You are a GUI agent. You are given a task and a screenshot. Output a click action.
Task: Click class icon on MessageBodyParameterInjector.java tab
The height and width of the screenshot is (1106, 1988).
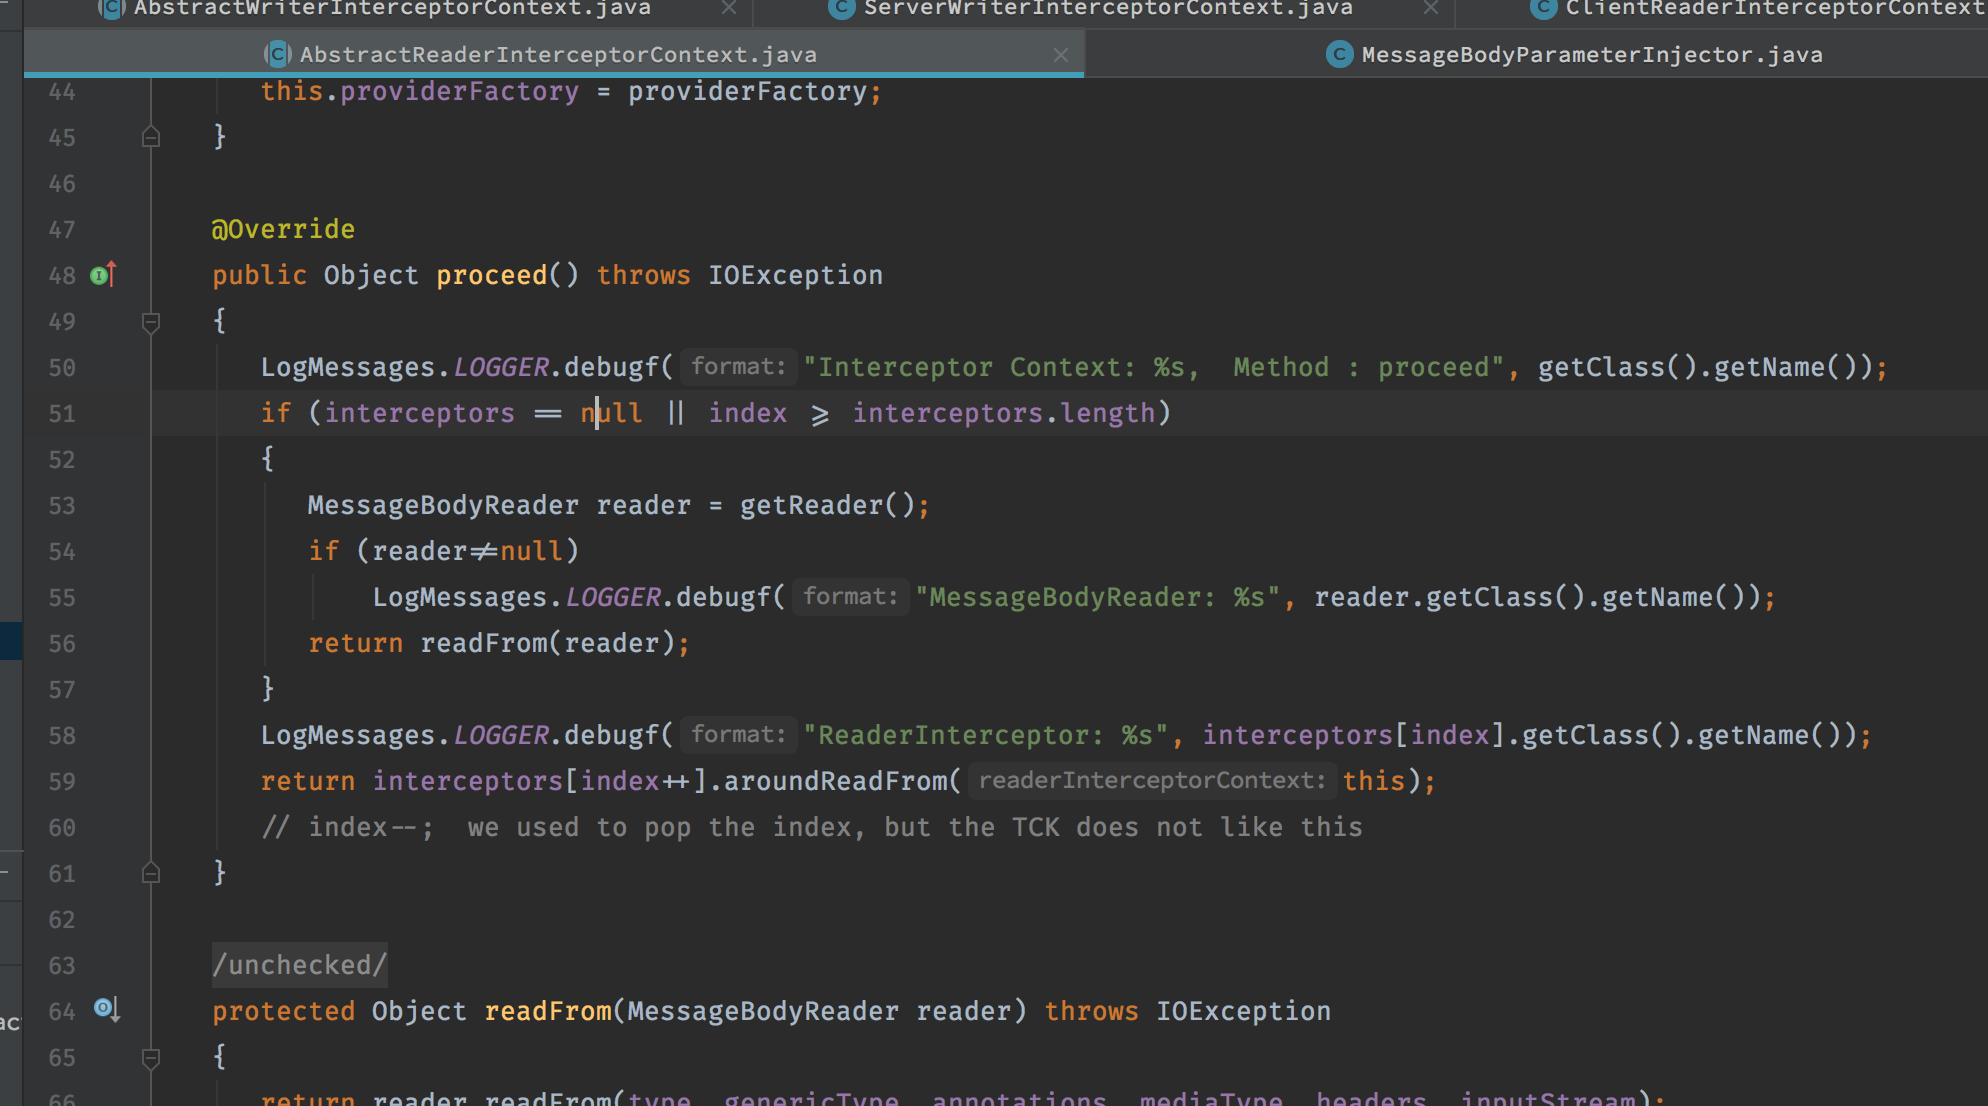1339,55
